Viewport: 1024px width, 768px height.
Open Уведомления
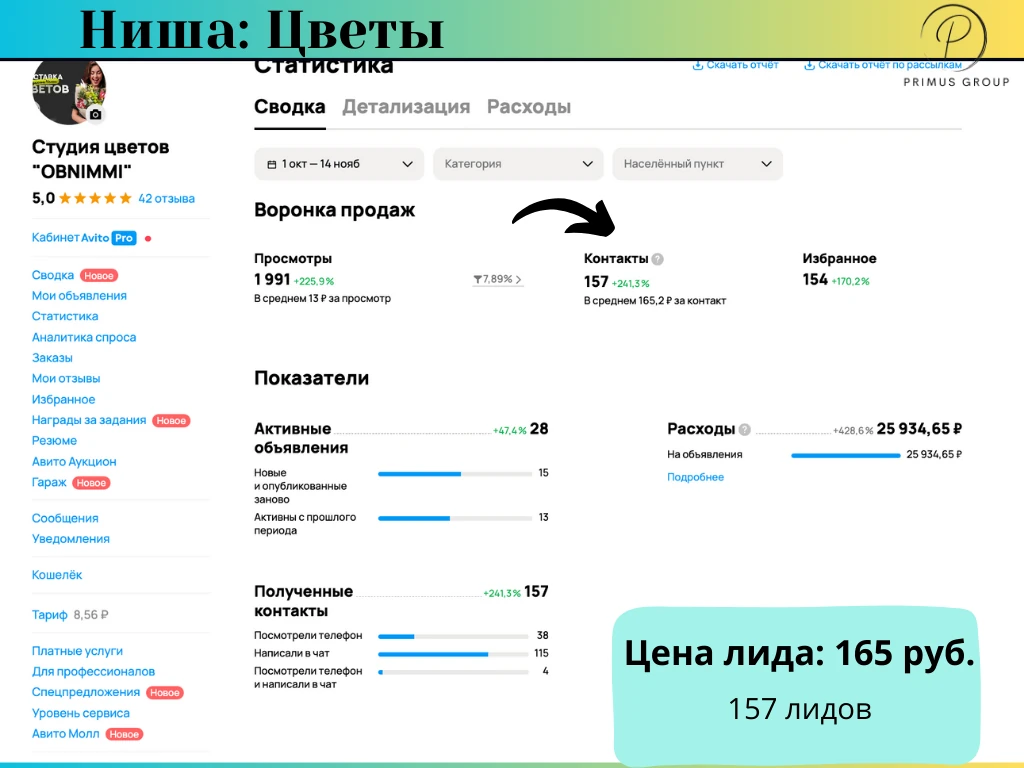[71, 539]
